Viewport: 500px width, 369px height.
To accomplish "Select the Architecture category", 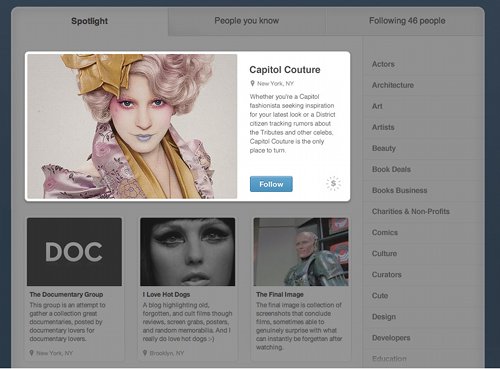I will [423, 85].
